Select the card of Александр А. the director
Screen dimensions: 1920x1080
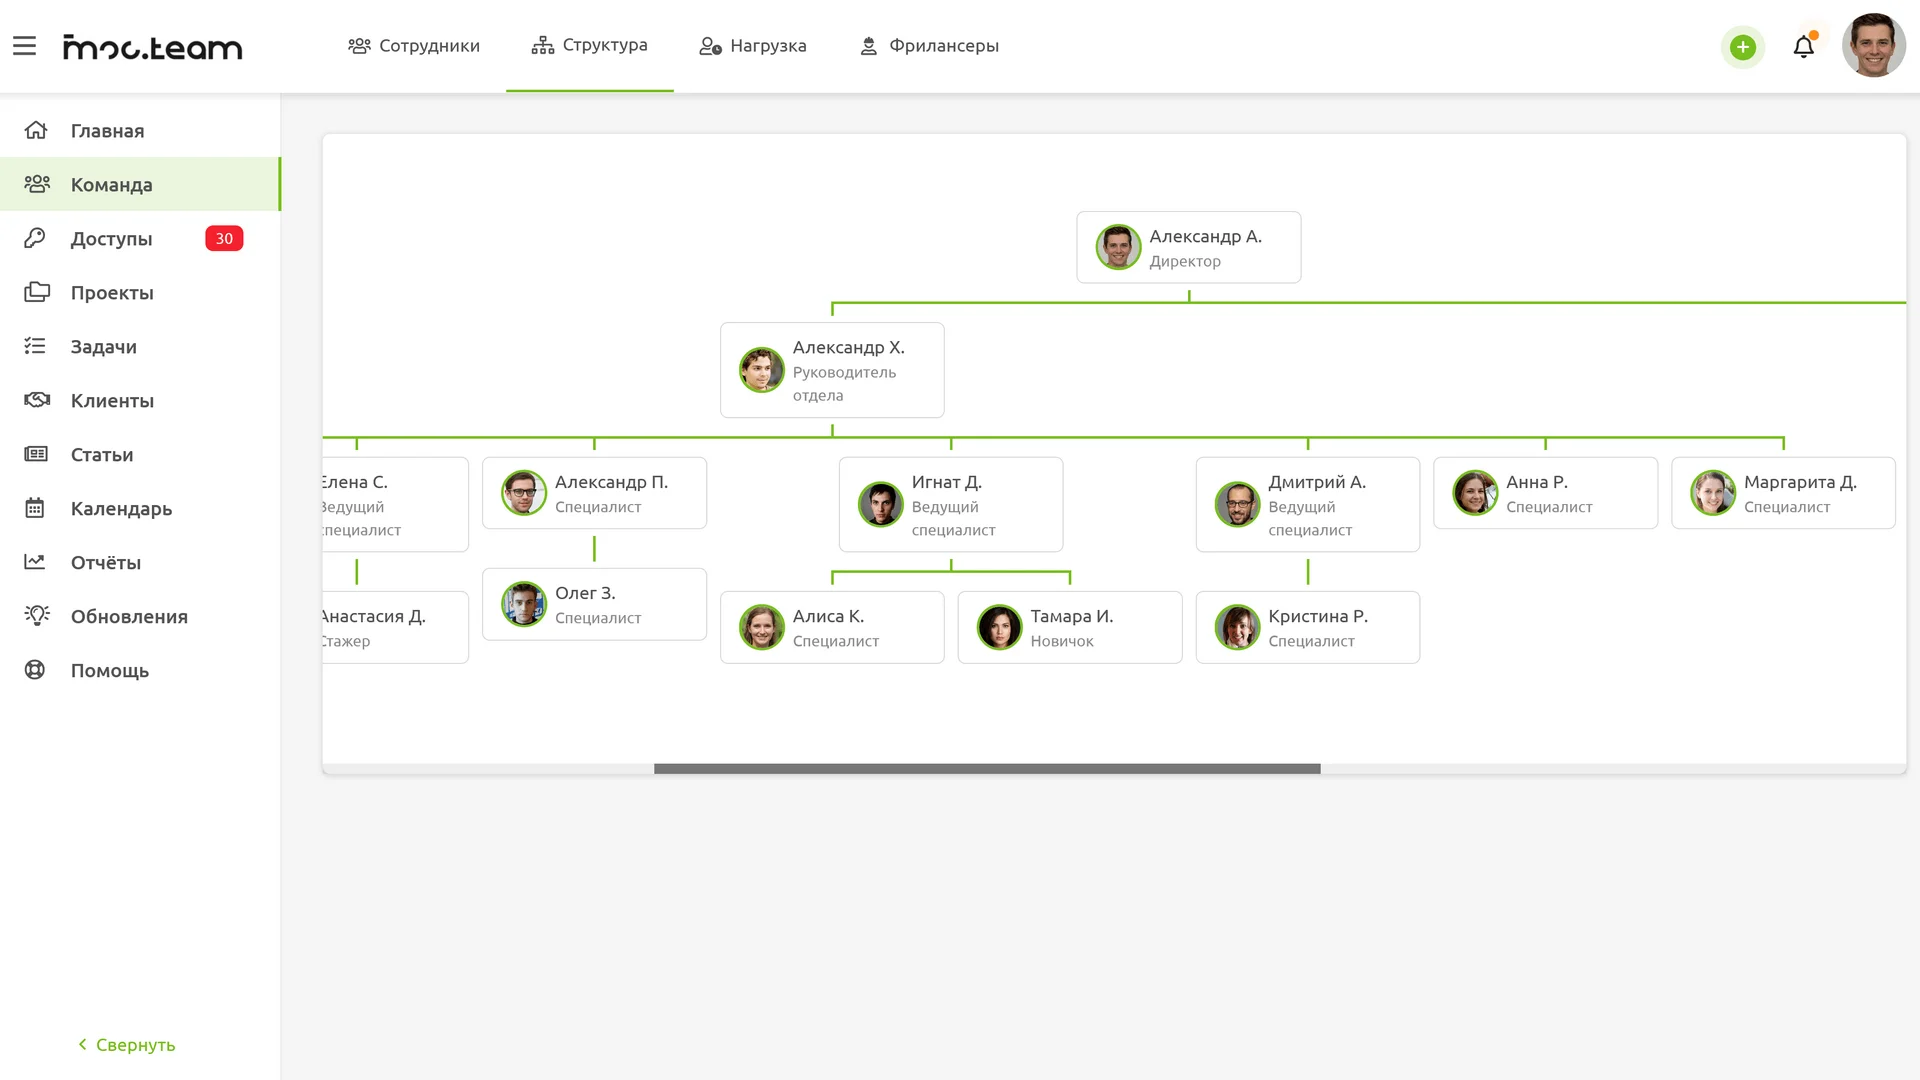[1188, 247]
